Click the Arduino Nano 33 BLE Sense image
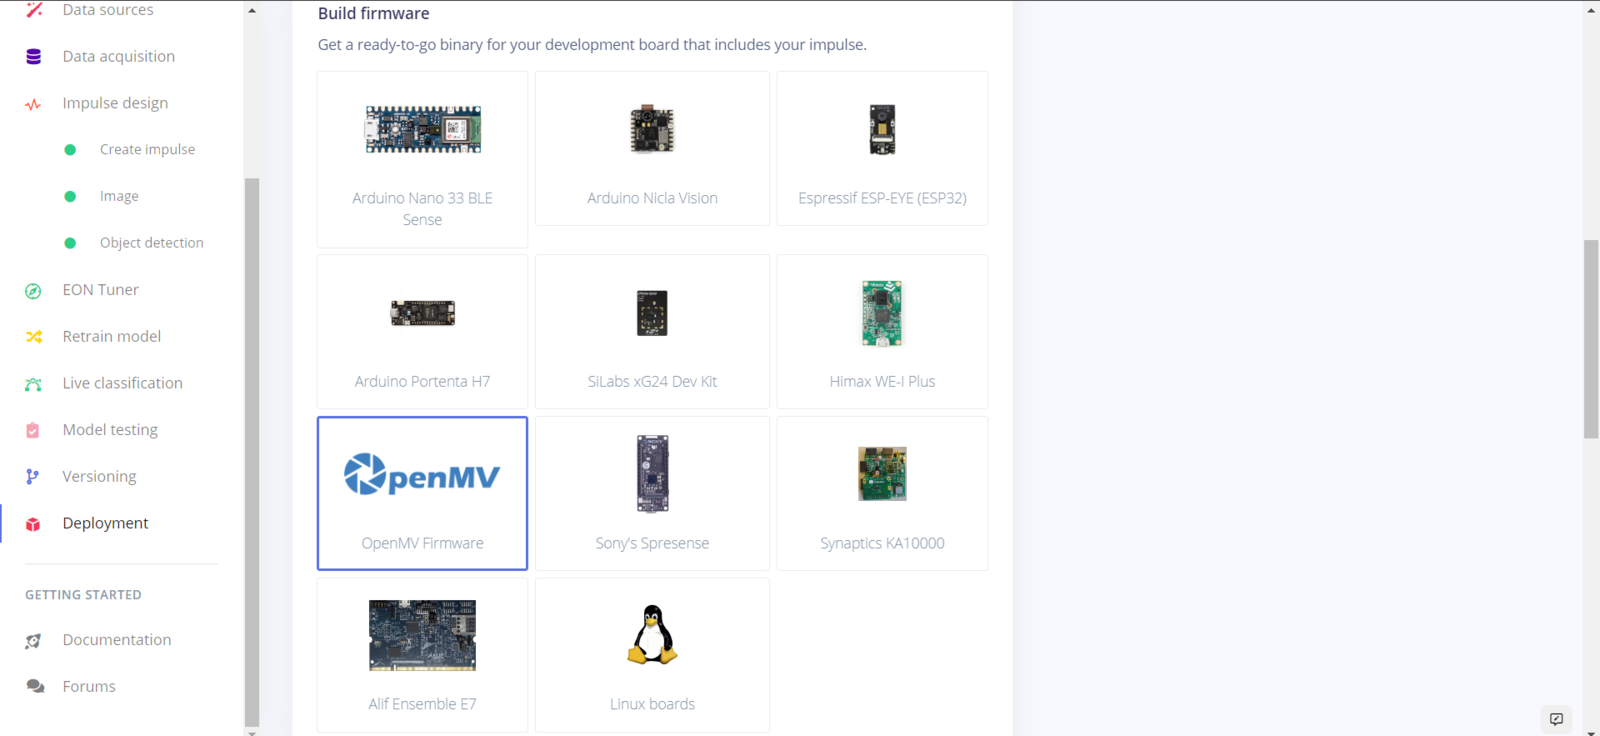Viewport: 1600px width, 736px height. click(x=423, y=129)
